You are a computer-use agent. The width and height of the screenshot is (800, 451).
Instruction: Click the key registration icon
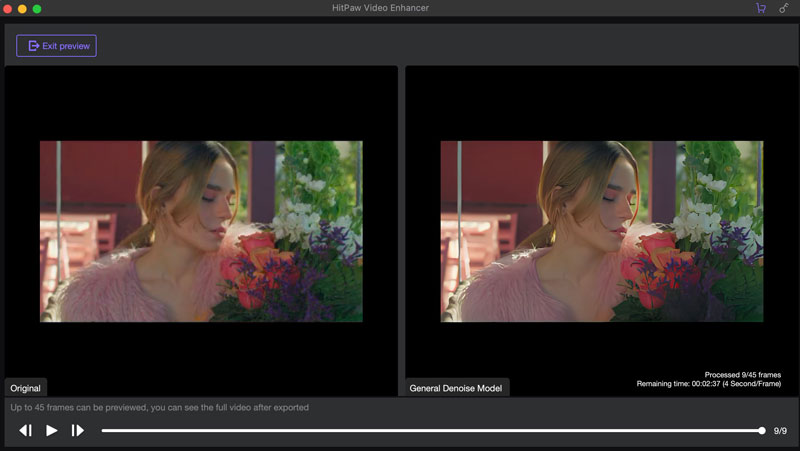click(x=783, y=8)
